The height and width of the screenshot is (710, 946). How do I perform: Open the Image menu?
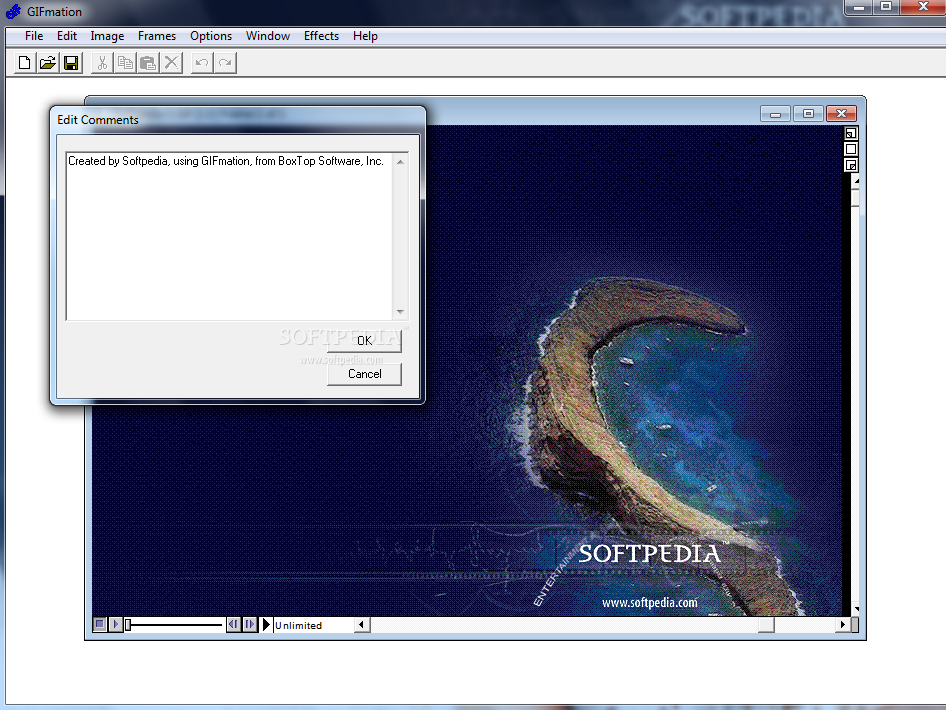click(107, 36)
